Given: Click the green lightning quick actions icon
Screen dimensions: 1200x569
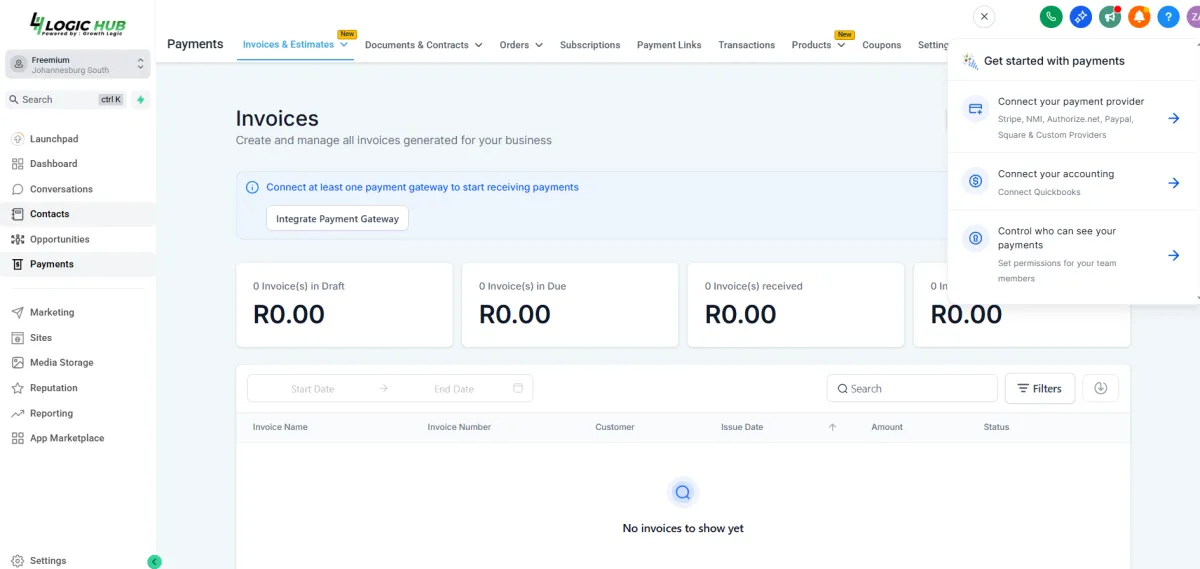Looking at the screenshot, I should point(141,100).
